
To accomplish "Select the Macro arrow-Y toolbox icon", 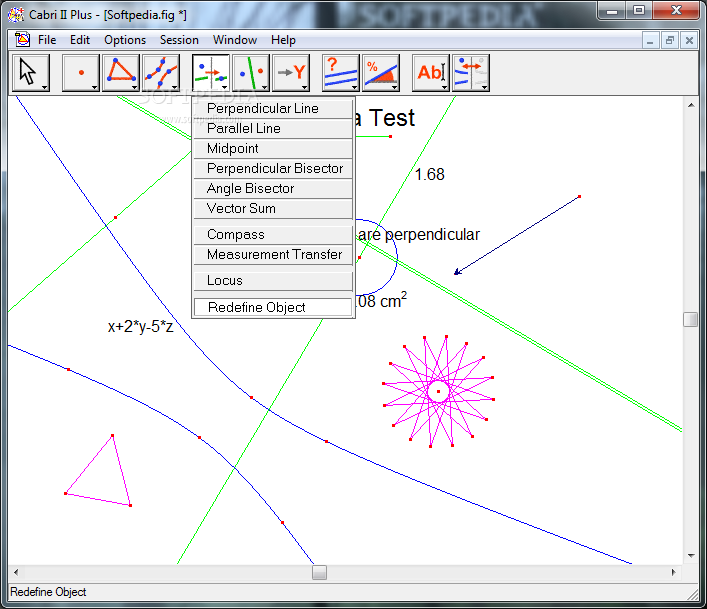I will [291, 73].
